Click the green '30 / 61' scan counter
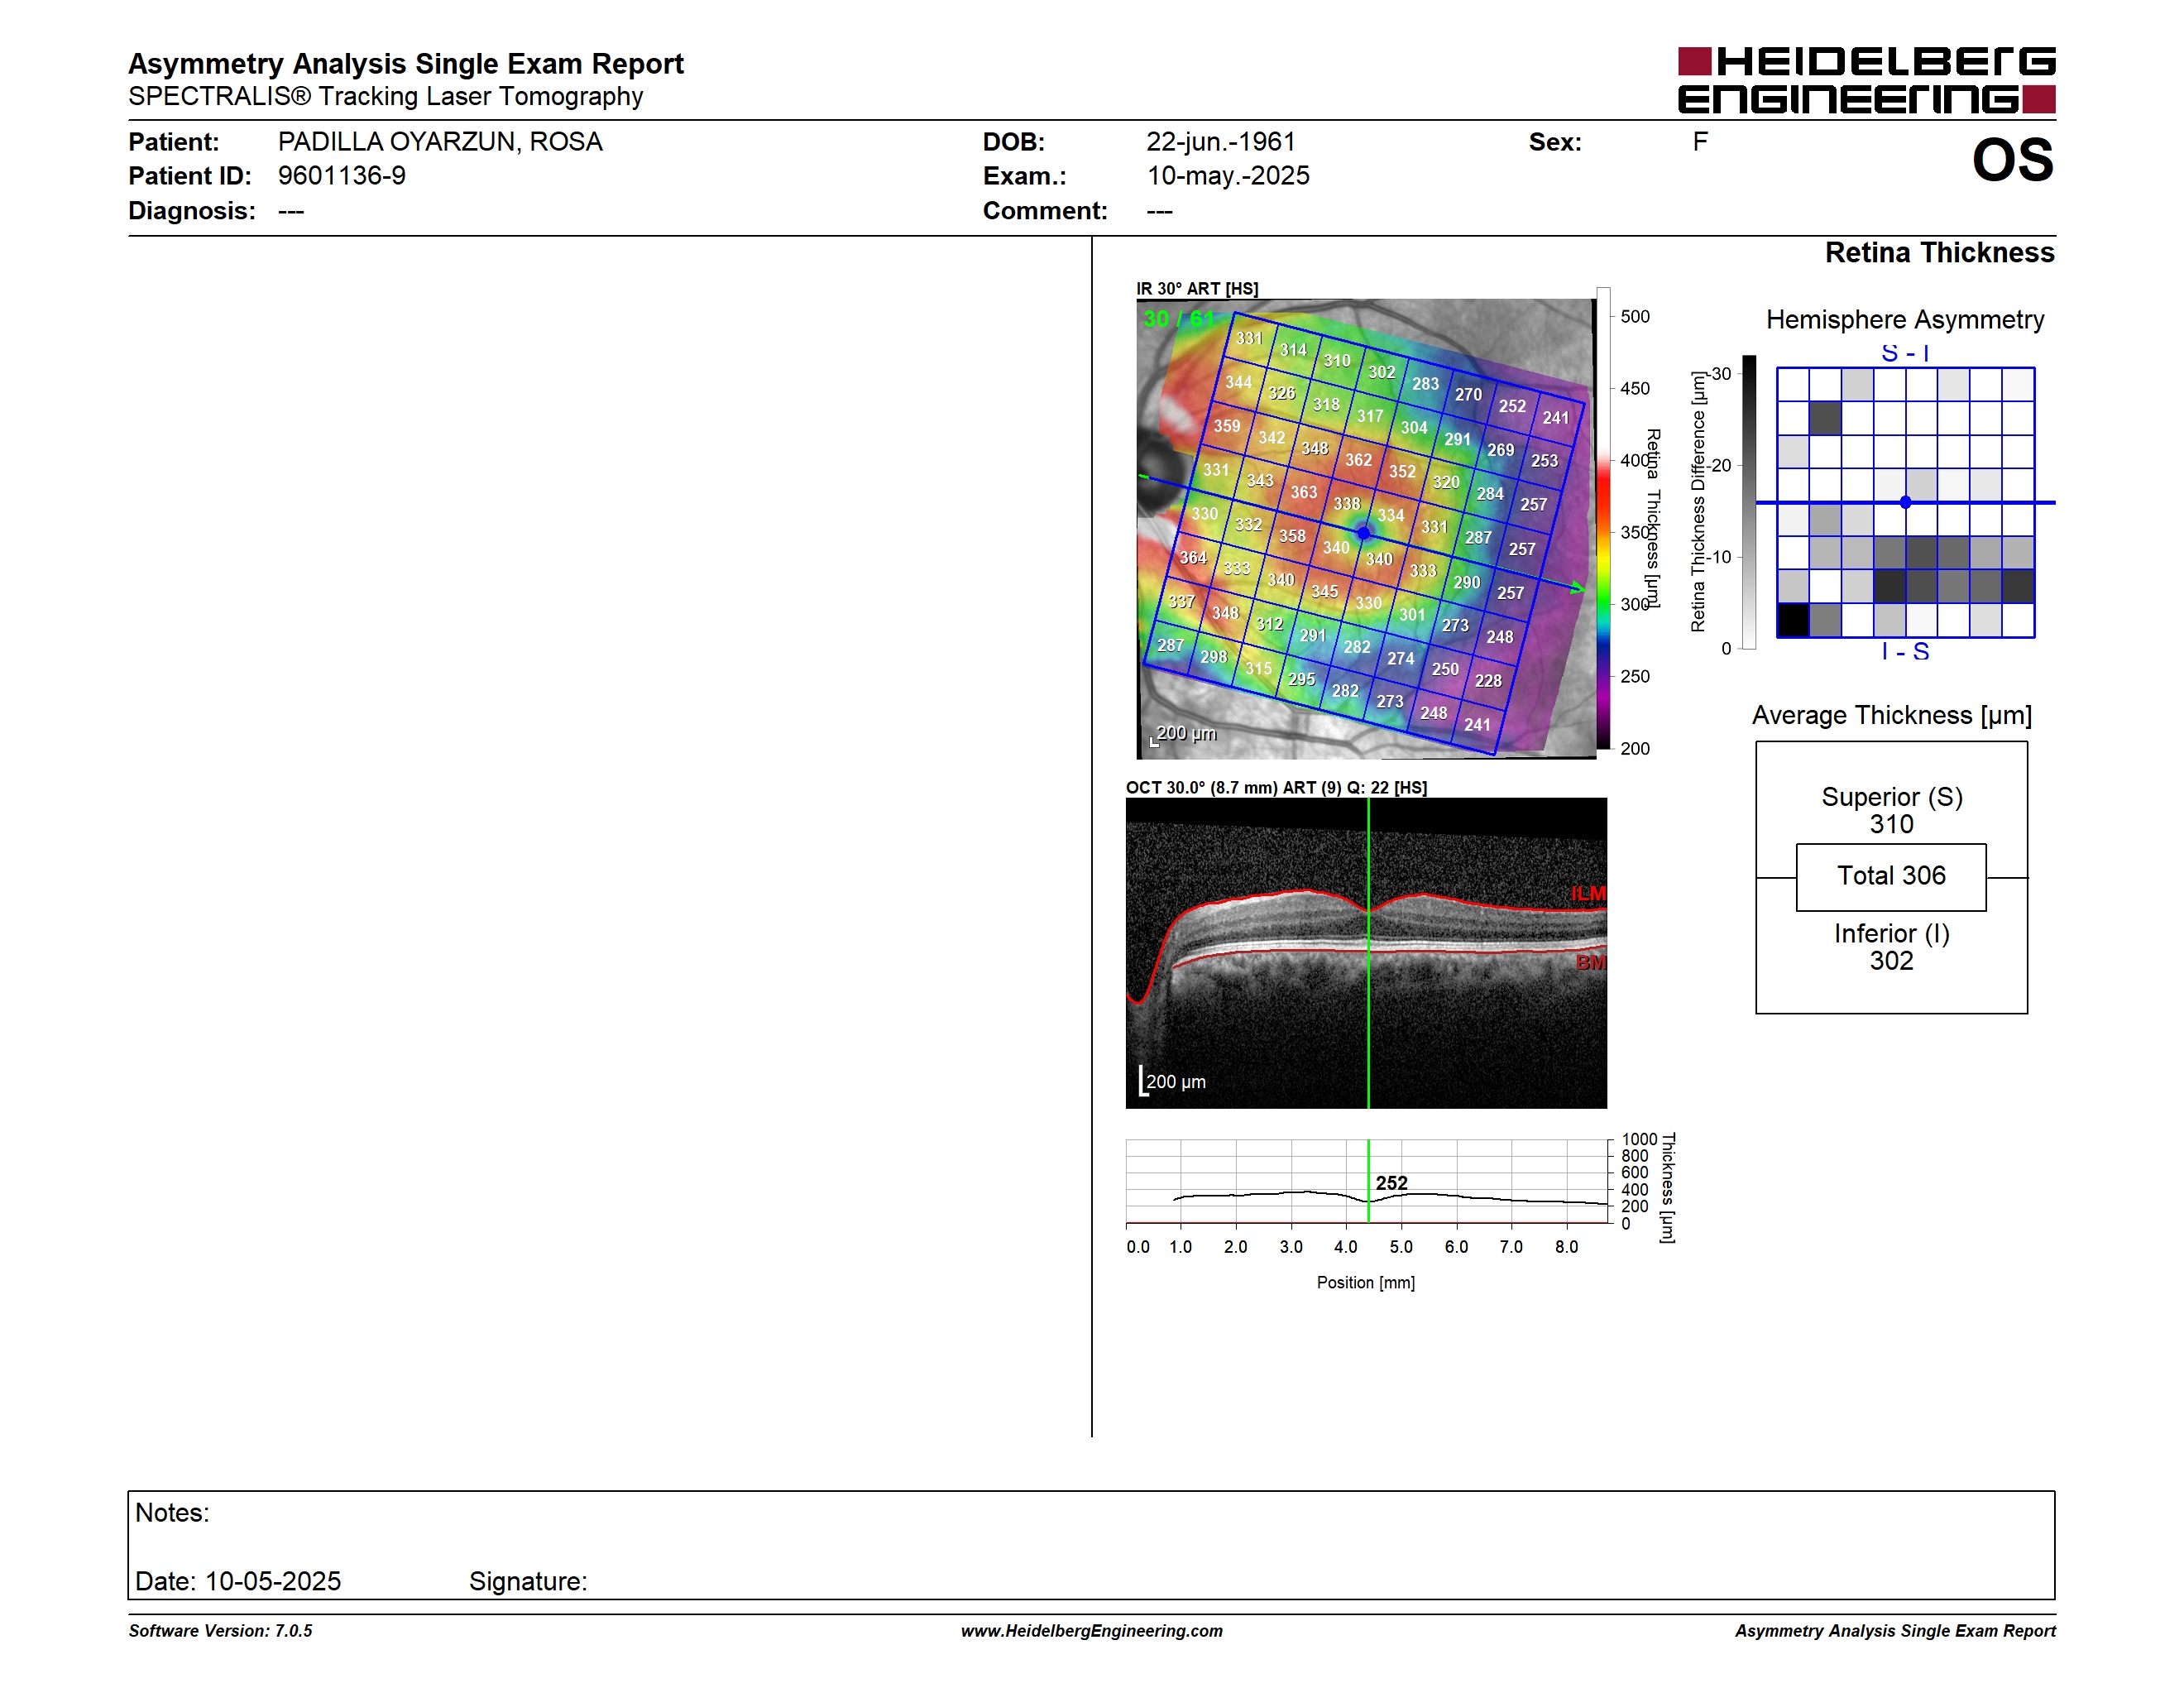The height and width of the screenshot is (1688, 2184). pyautogui.click(x=1179, y=319)
